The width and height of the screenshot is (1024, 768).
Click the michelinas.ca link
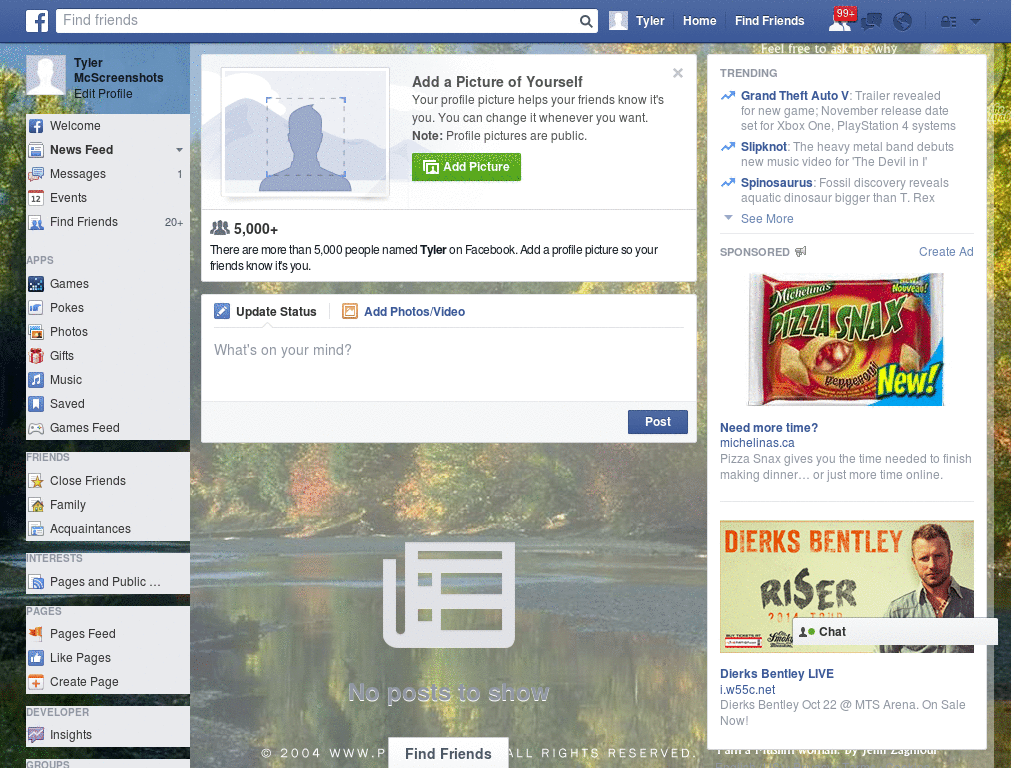[x=757, y=443]
